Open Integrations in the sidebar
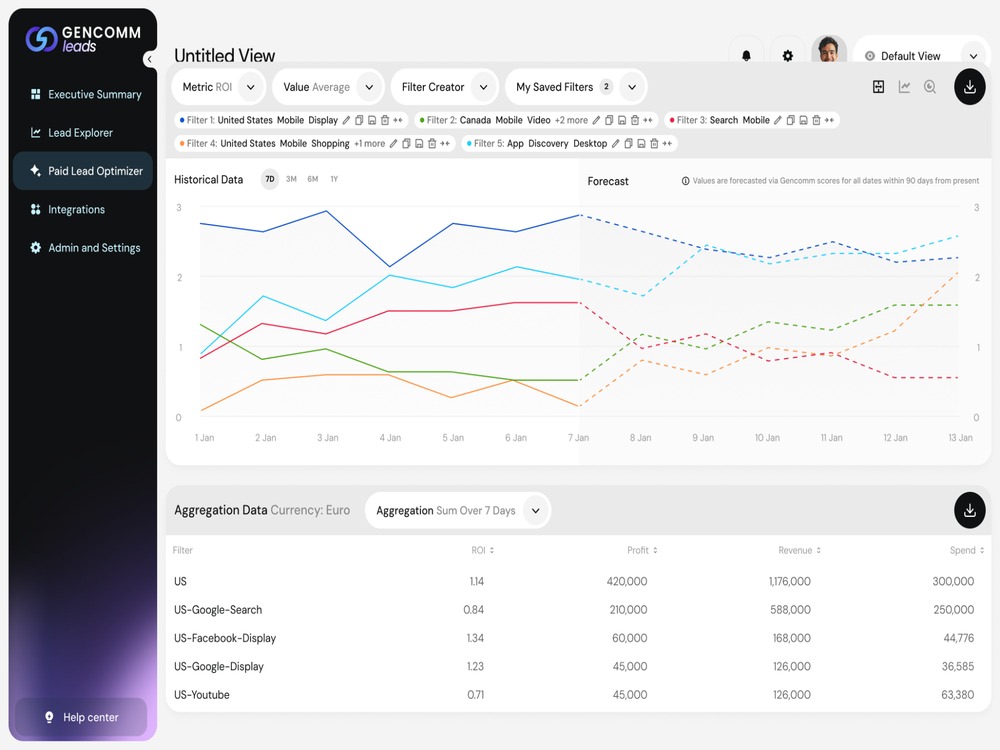The width and height of the screenshot is (1000, 750). [x=83, y=209]
